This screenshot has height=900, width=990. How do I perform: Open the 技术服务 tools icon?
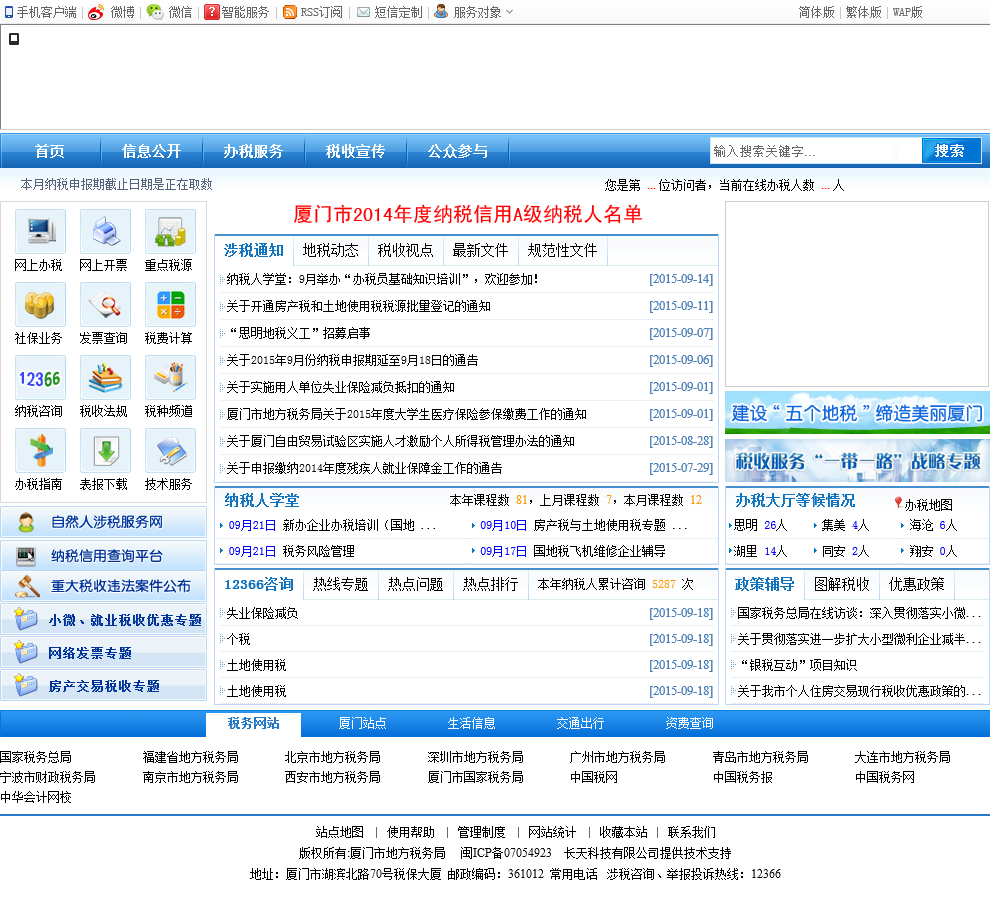coord(170,450)
